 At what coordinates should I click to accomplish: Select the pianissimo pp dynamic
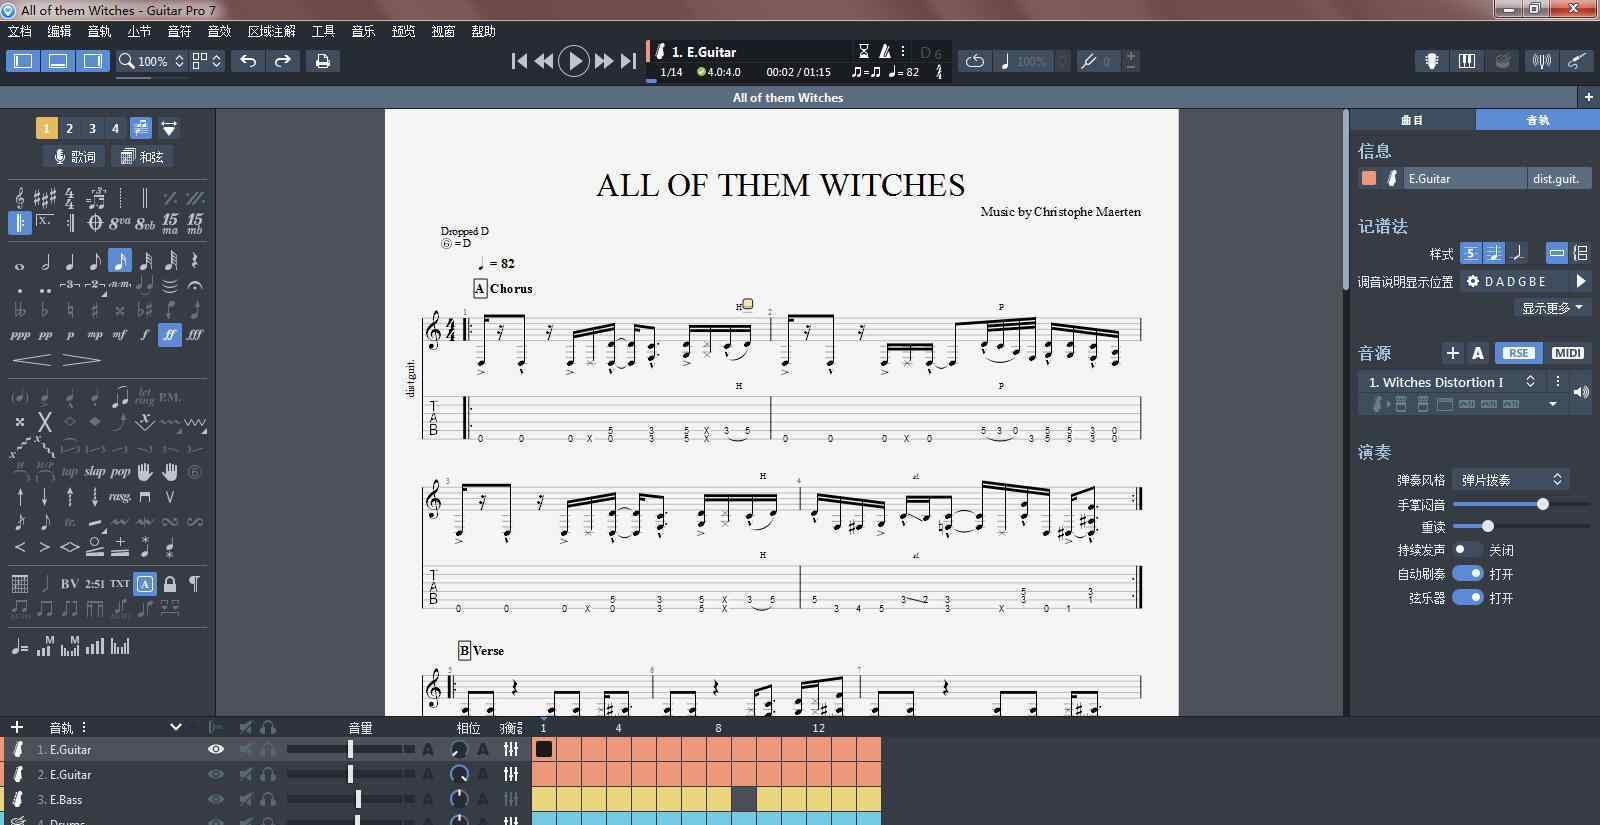point(45,335)
